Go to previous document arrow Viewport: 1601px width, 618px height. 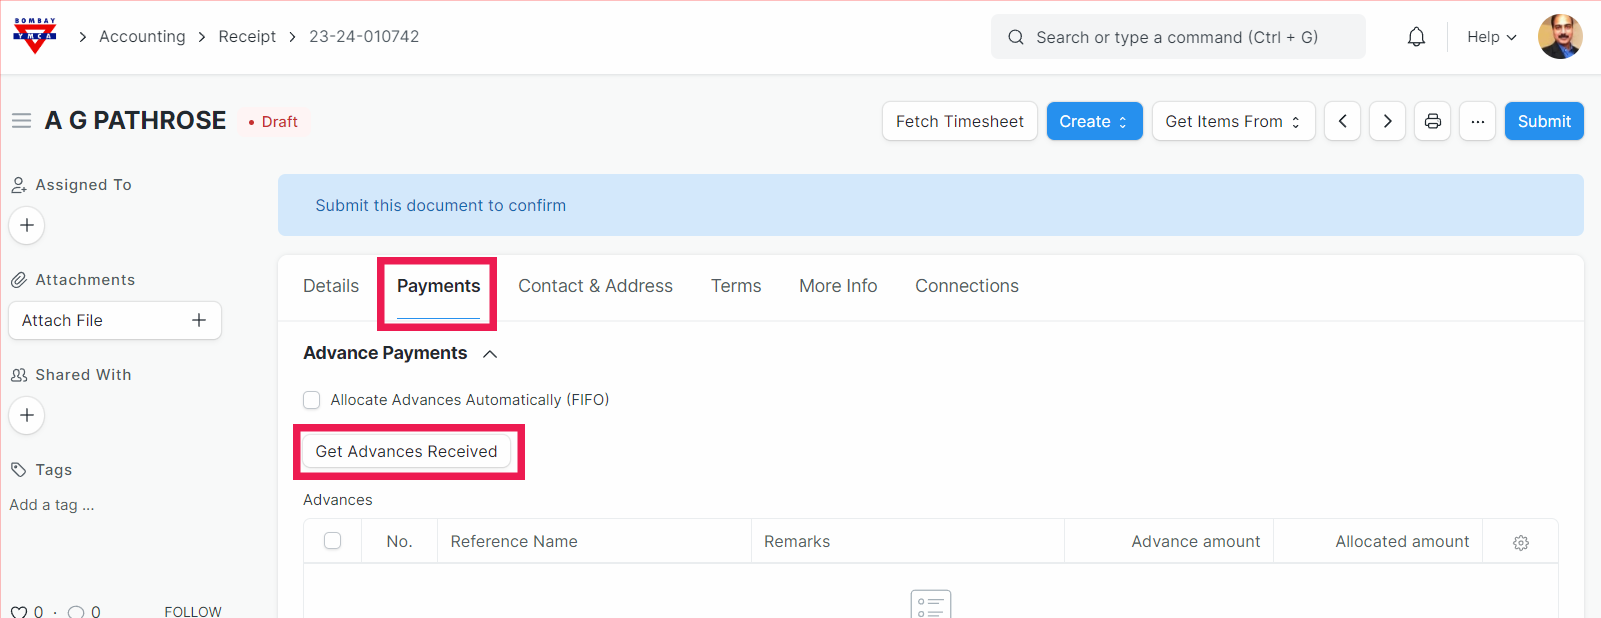[x=1342, y=121]
